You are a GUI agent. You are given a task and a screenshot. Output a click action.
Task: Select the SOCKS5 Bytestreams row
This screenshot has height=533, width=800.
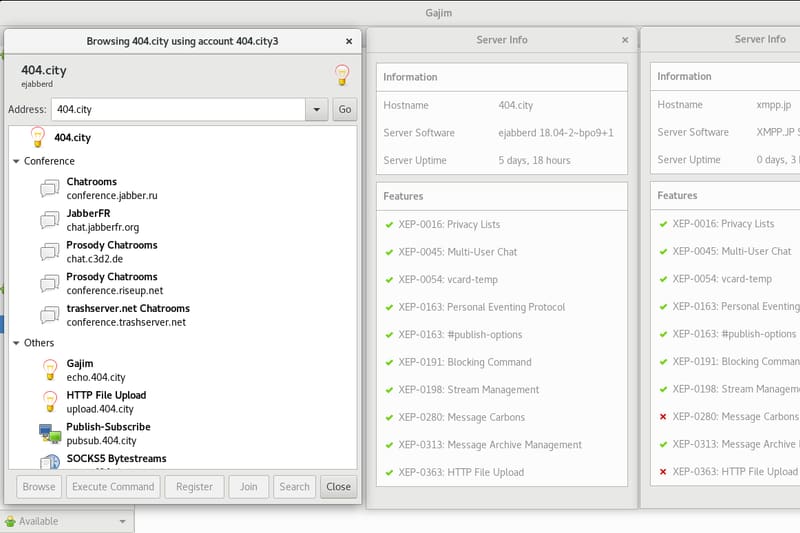tap(183, 461)
